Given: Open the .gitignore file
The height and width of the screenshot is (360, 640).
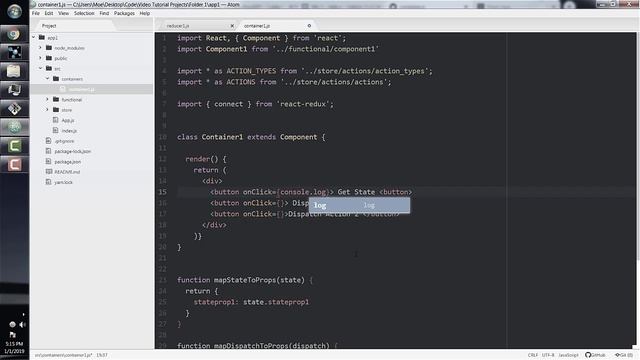Looking at the screenshot, I should point(64,141).
